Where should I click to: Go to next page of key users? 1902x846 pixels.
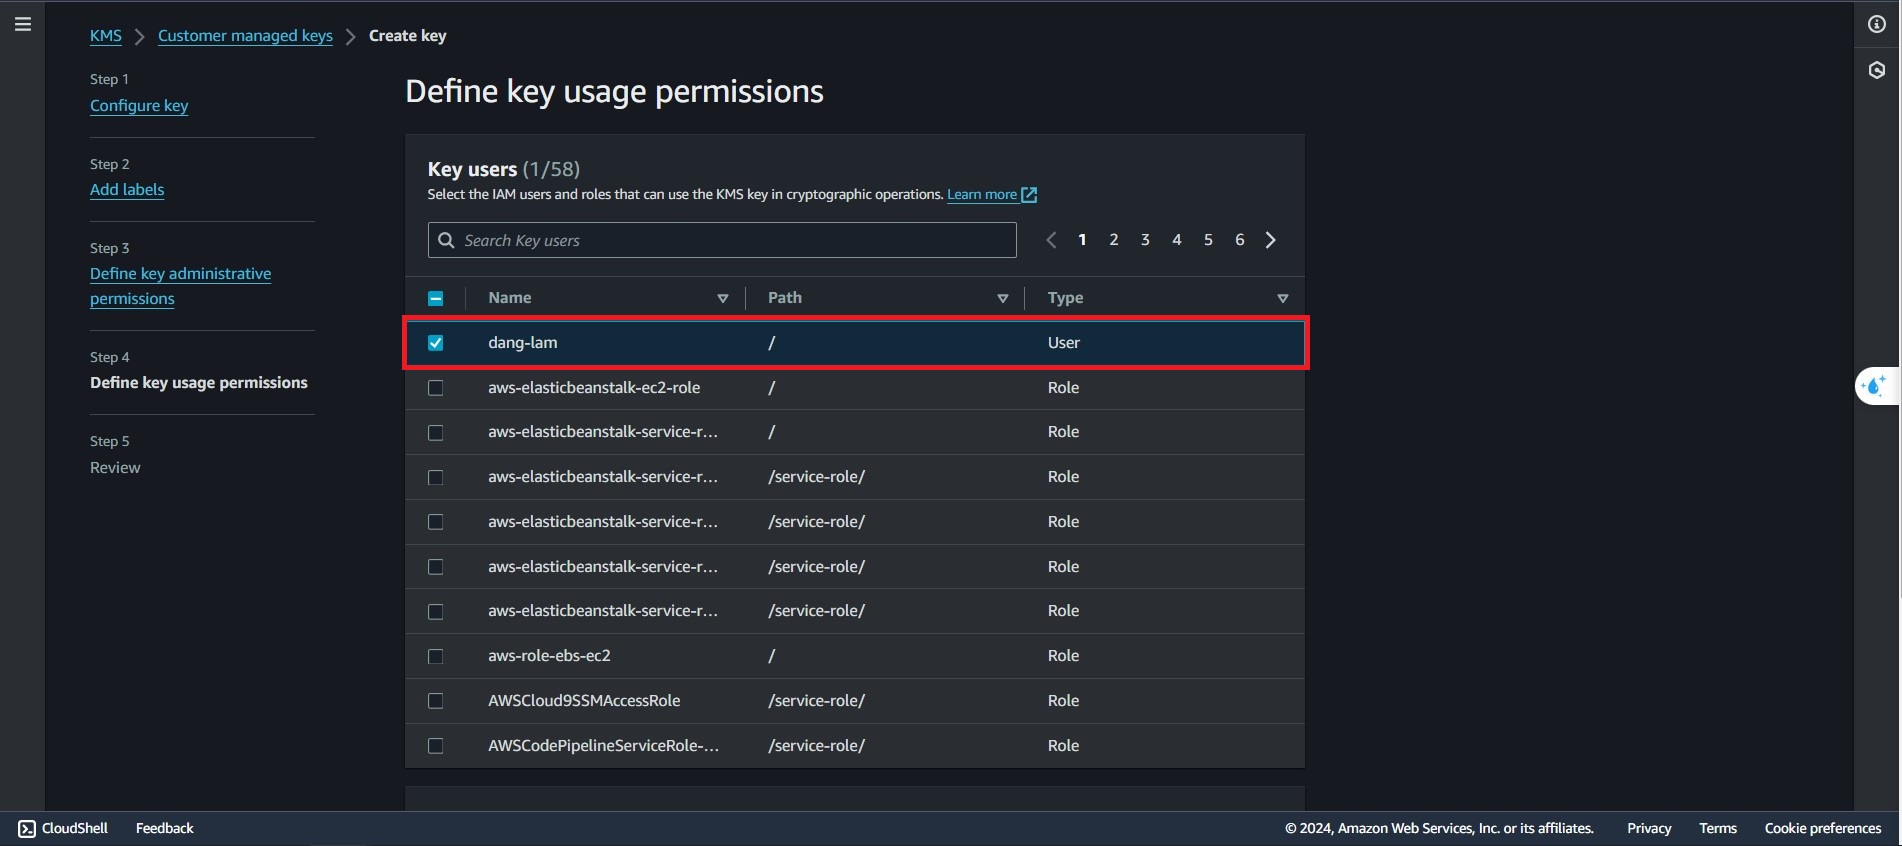coord(1270,240)
